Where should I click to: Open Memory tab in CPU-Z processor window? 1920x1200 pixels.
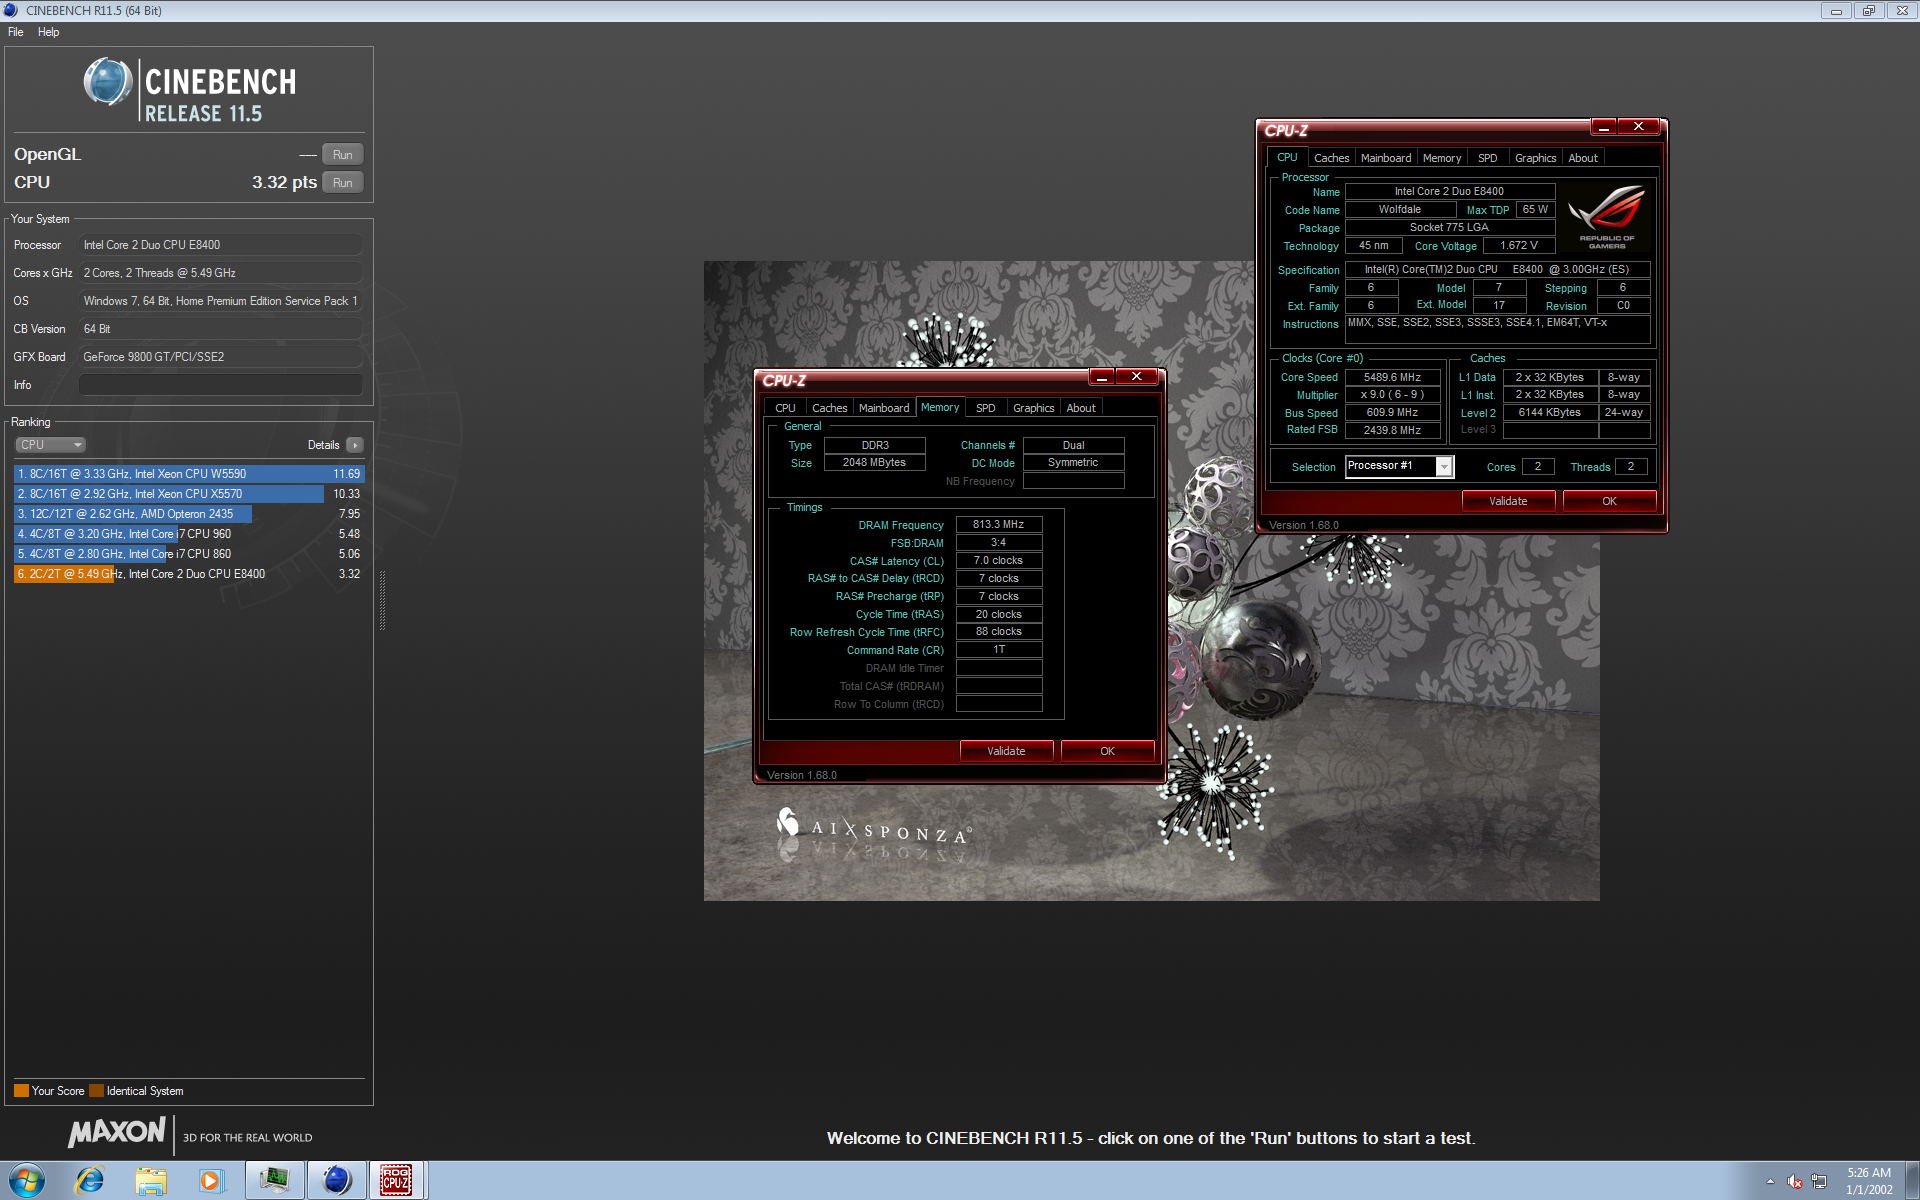(1441, 158)
